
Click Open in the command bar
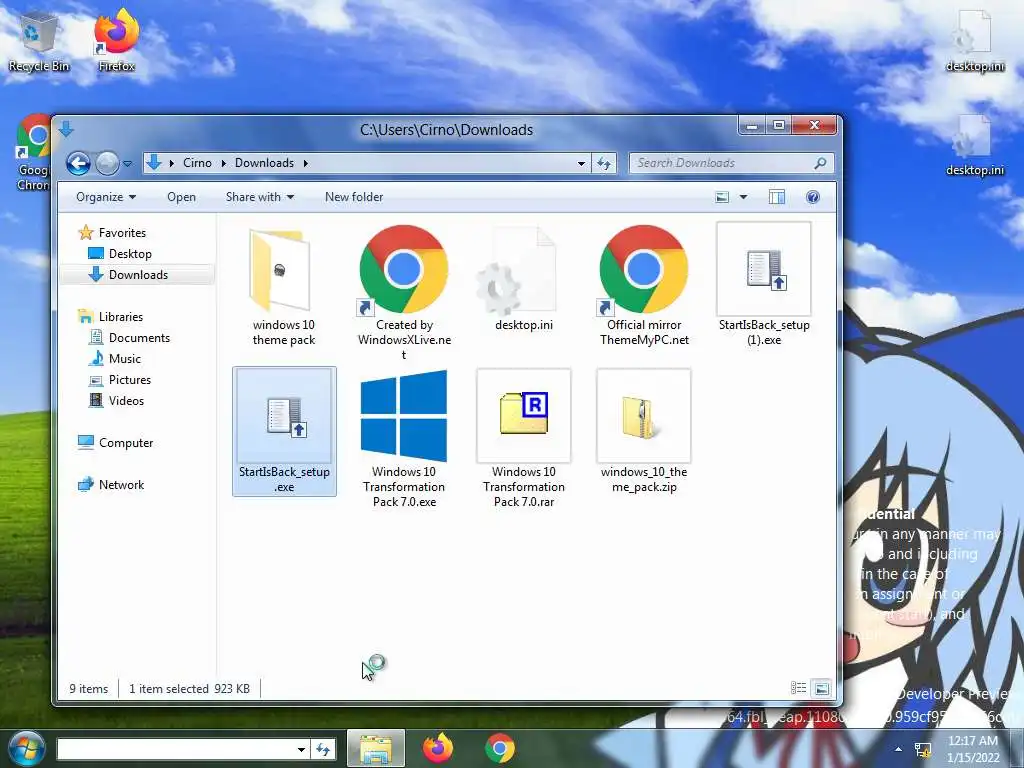coord(181,197)
